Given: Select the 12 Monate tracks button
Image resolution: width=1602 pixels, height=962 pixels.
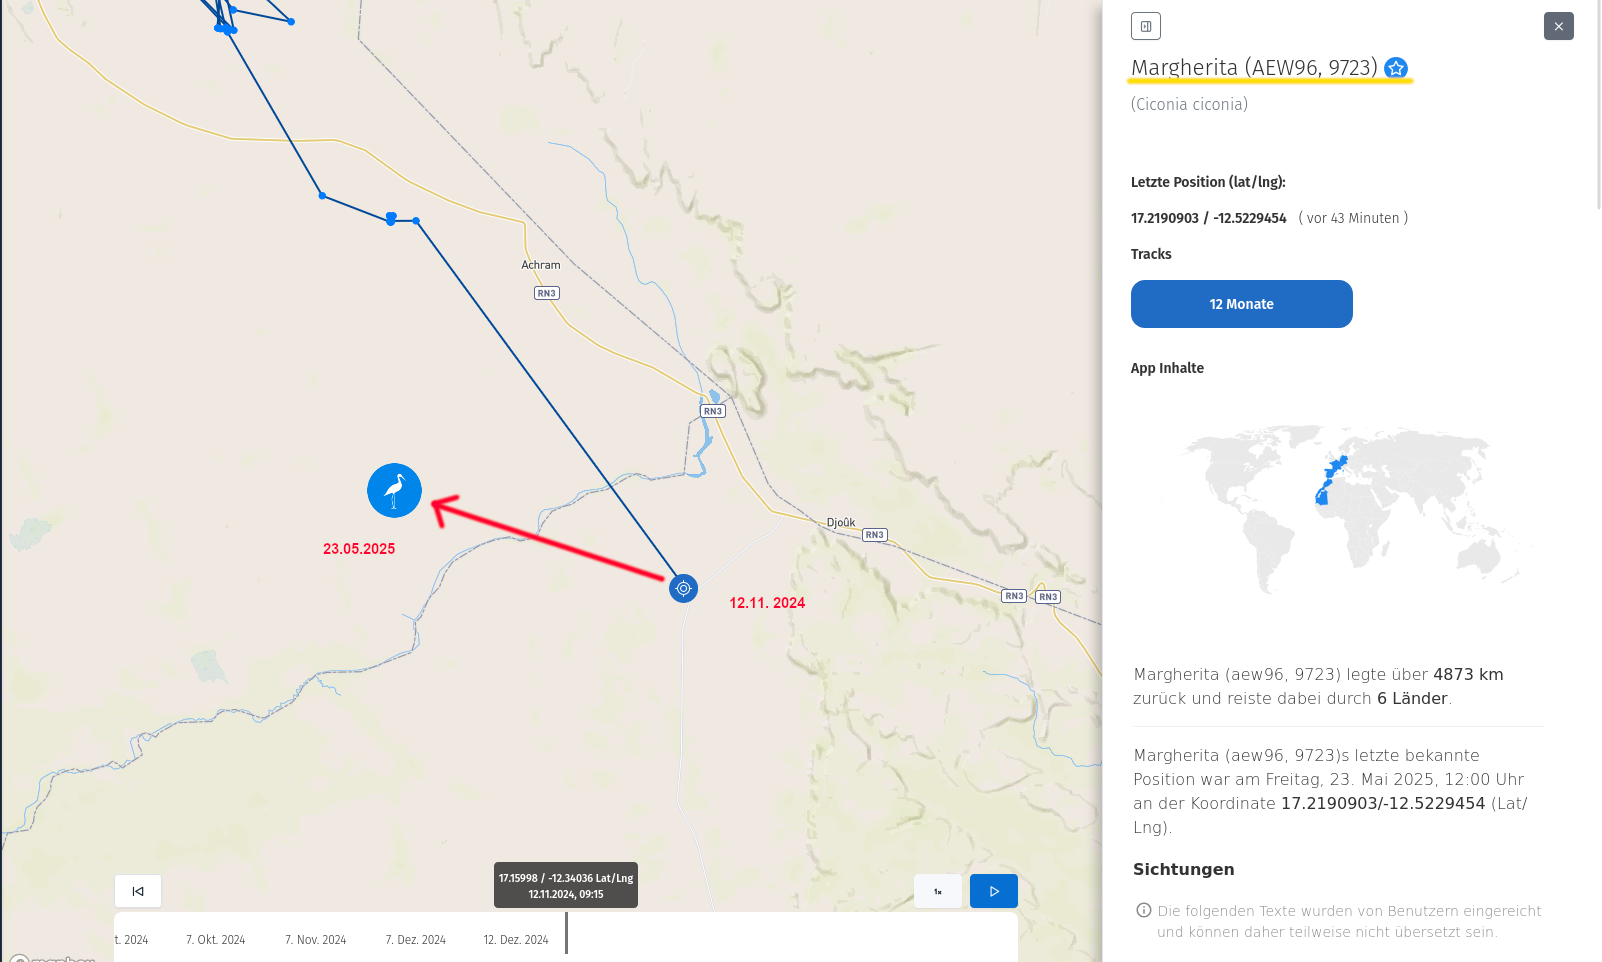Looking at the screenshot, I should (x=1241, y=304).
